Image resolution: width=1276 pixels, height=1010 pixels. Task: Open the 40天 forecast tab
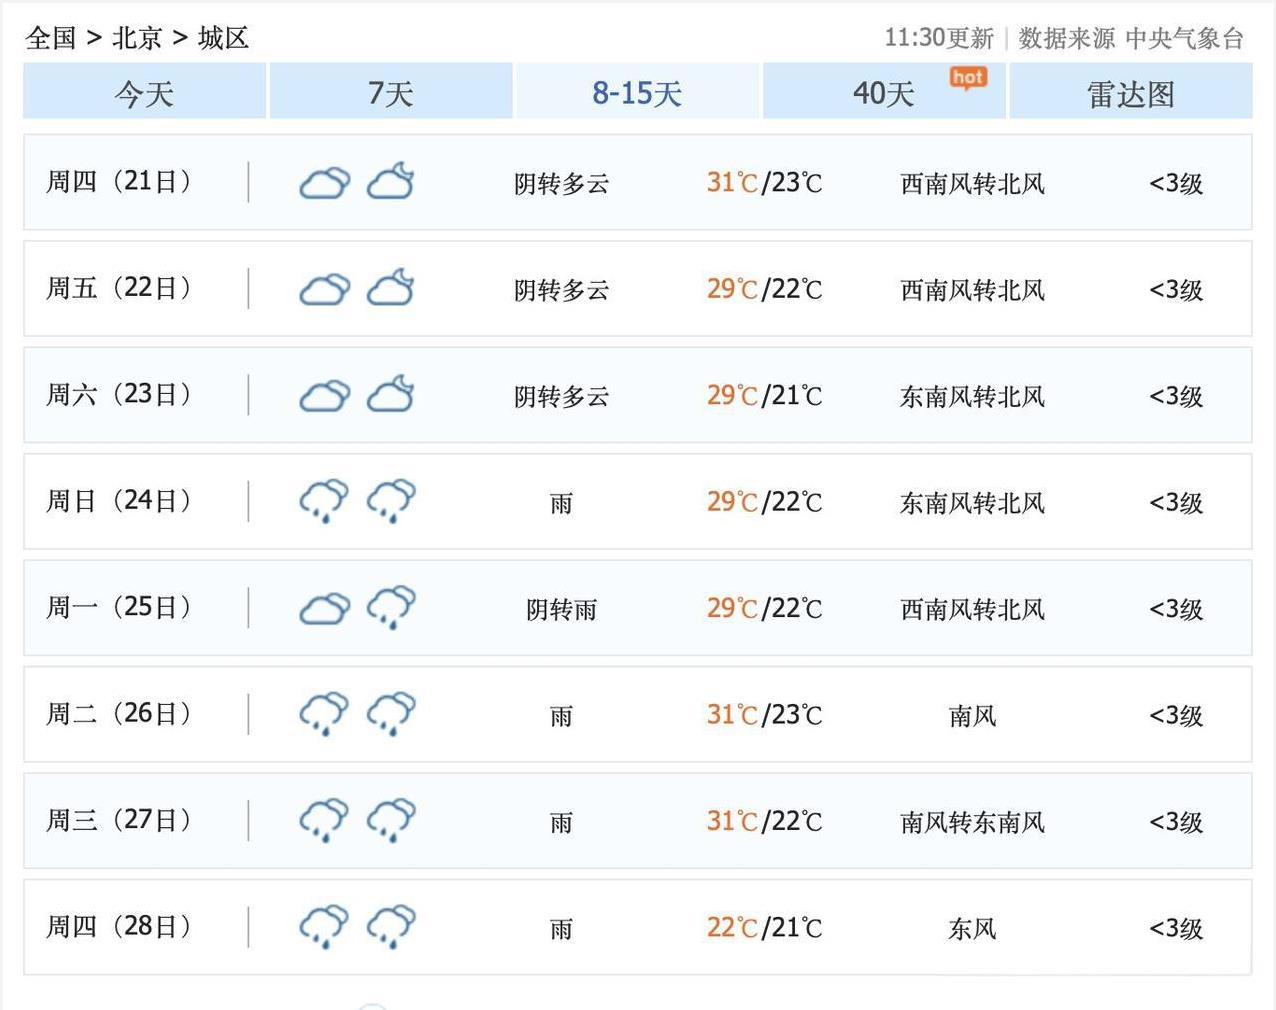pyautogui.click(x=883, y=93)
